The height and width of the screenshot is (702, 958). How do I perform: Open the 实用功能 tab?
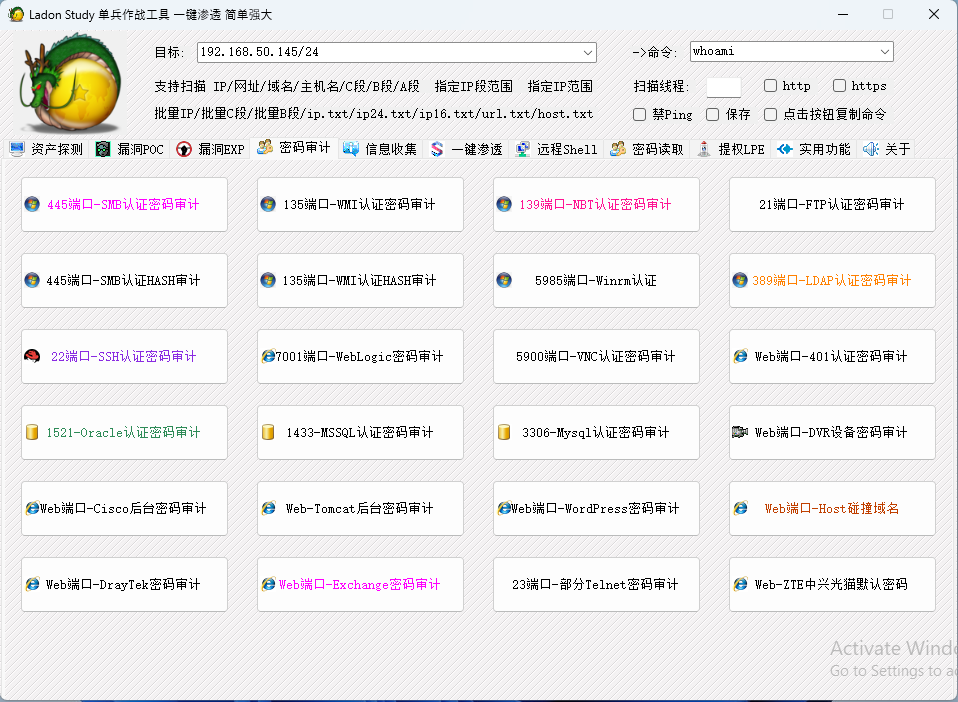click(x=814, y=149)
